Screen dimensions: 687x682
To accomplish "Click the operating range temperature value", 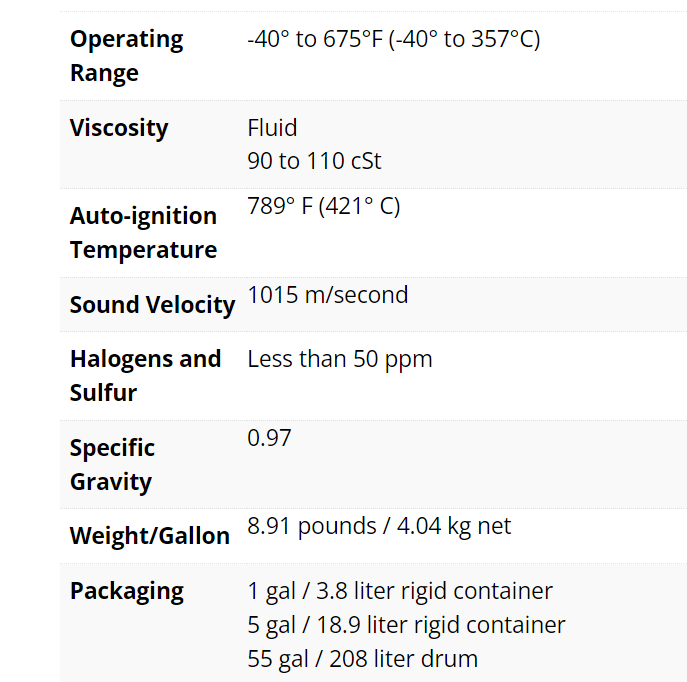I will [393, 40].
